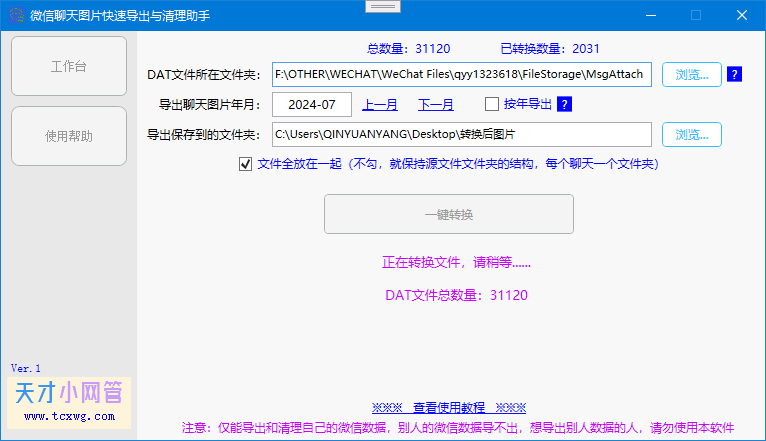Screen dimensions: 766x441
Task: Minimize the window
Action: 651,16
